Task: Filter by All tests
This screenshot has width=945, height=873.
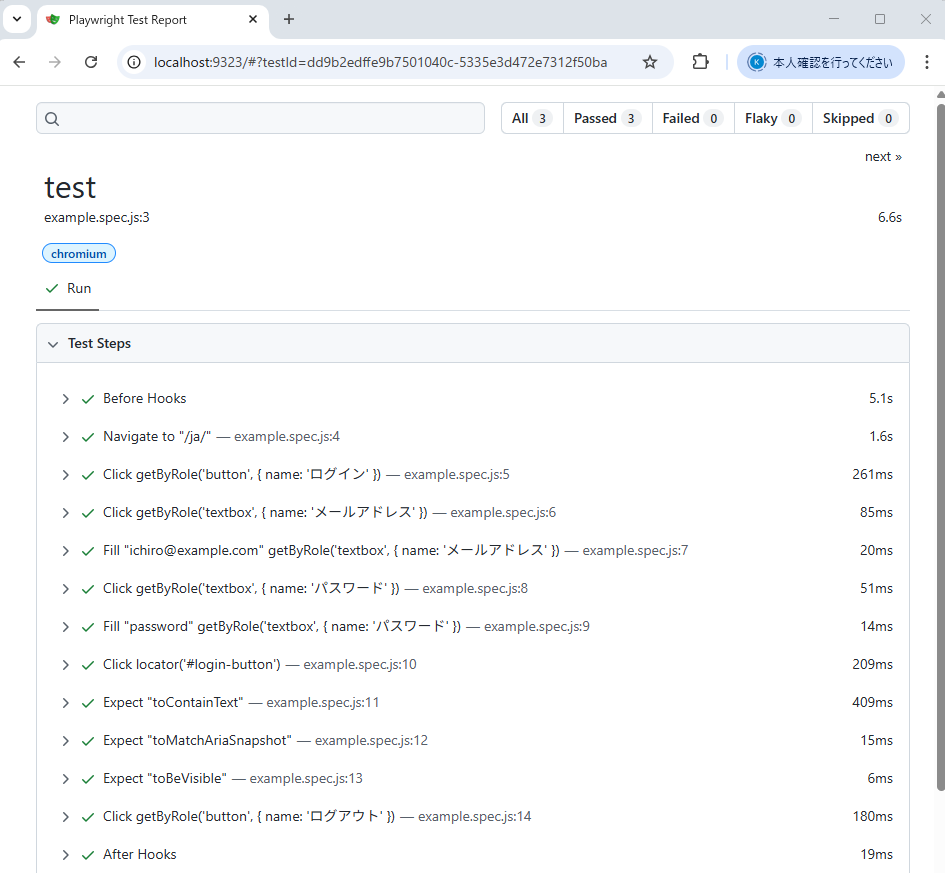Action: click(532, 118)
